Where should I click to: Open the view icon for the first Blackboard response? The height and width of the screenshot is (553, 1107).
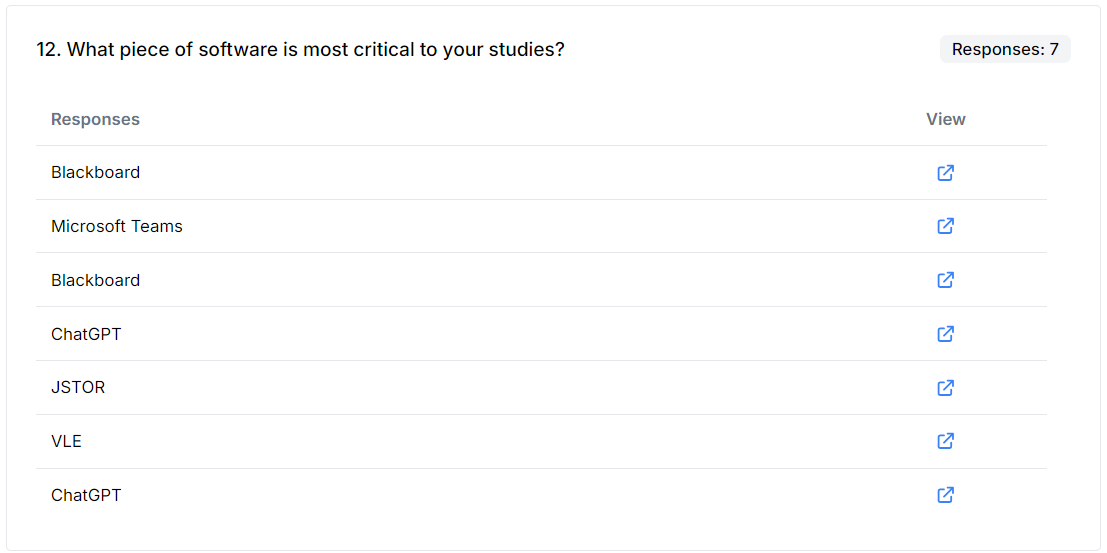945,173
